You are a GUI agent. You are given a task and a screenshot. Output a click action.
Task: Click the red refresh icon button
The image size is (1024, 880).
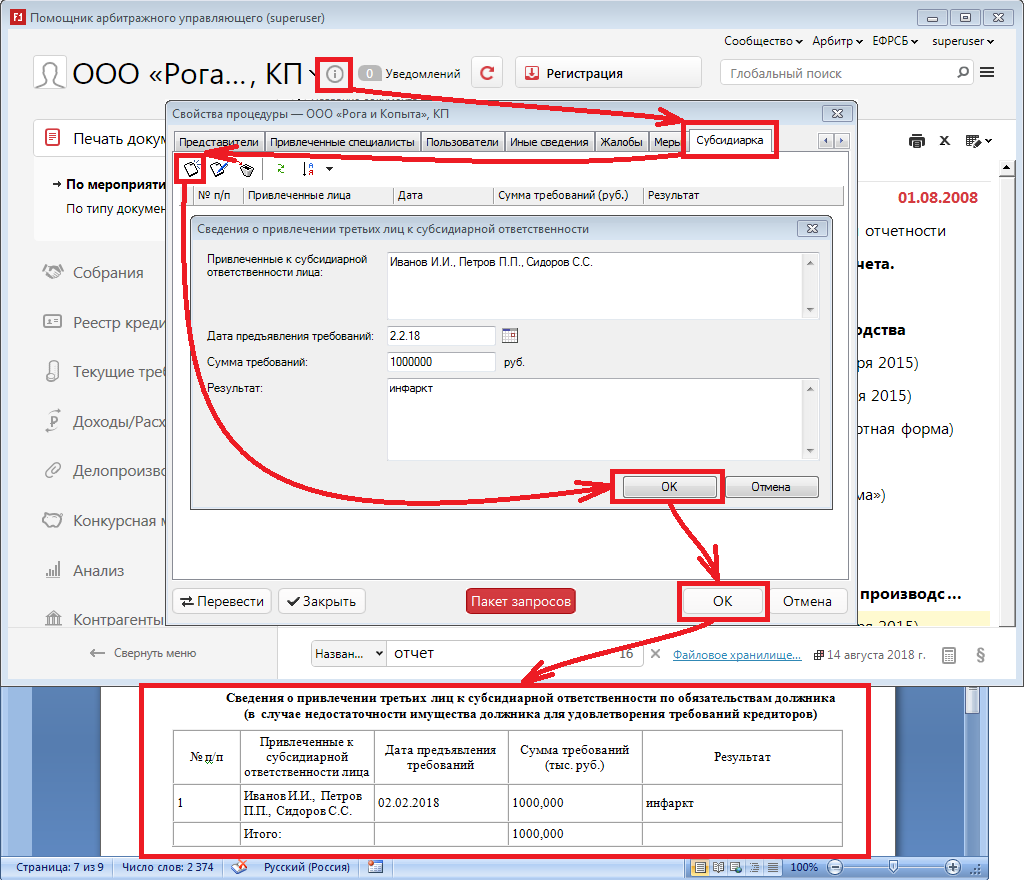click(x=486, y=73)
